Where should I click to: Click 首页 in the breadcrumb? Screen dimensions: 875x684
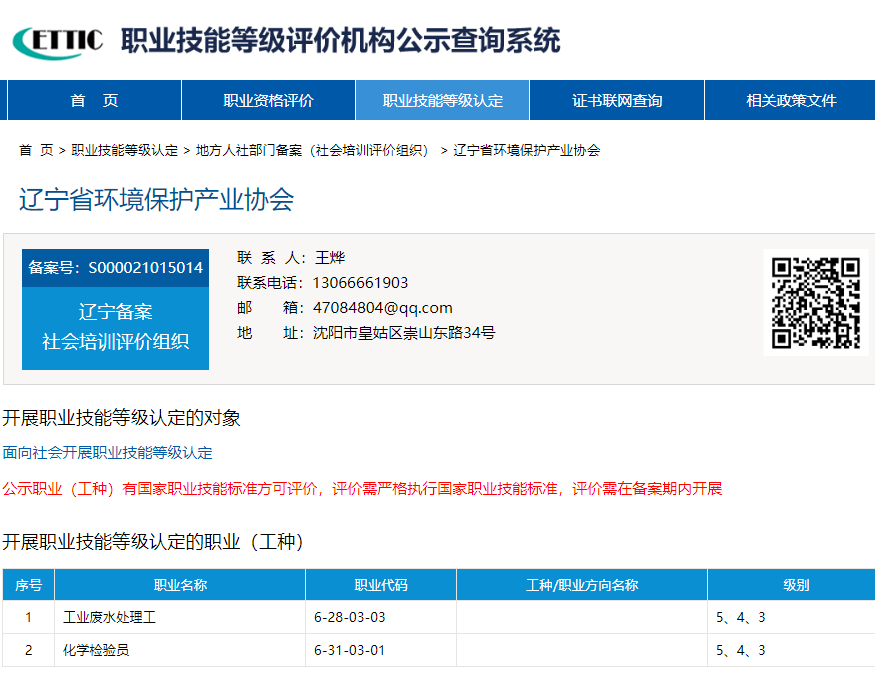(x=36, y=150)
